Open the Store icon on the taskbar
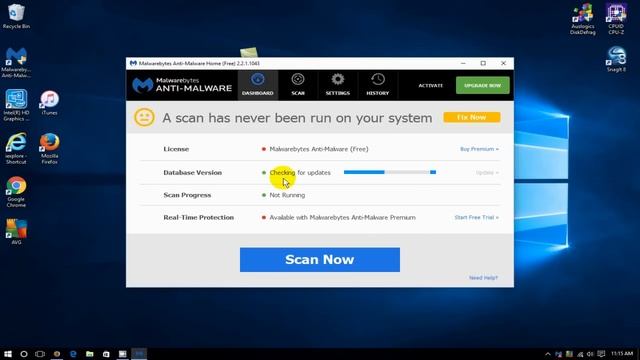This screenshot has height=360, width=640. (106, 354)
